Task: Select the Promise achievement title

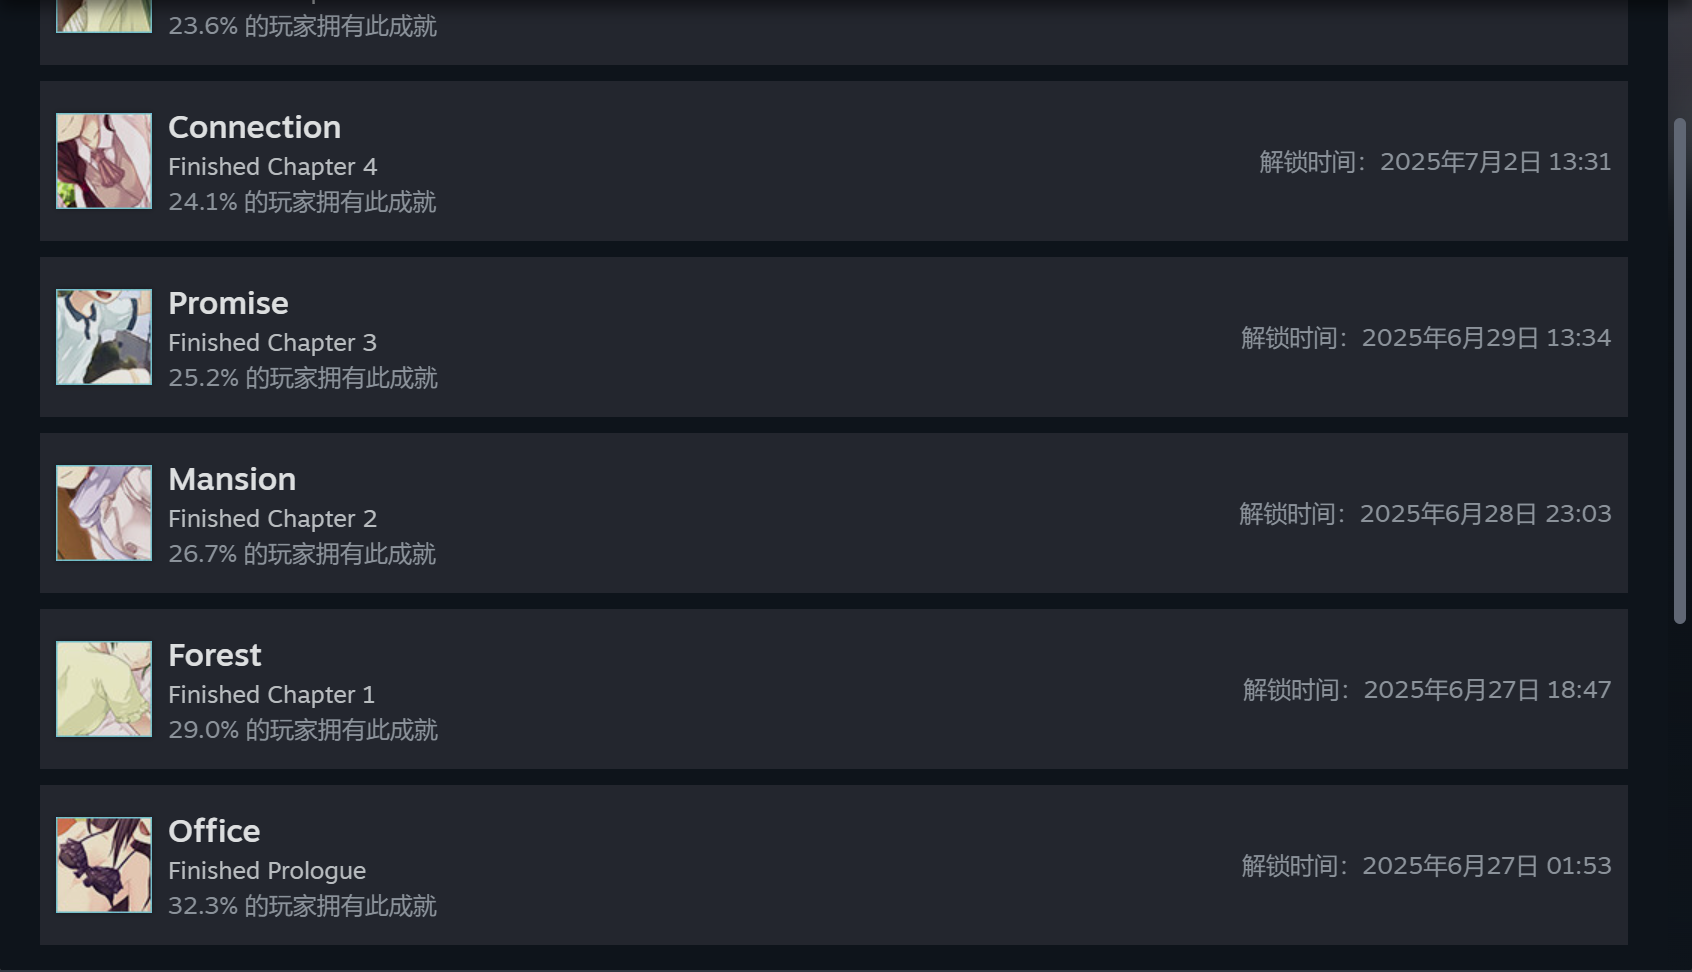Action: pyautogui.click(x=228, y=303)
